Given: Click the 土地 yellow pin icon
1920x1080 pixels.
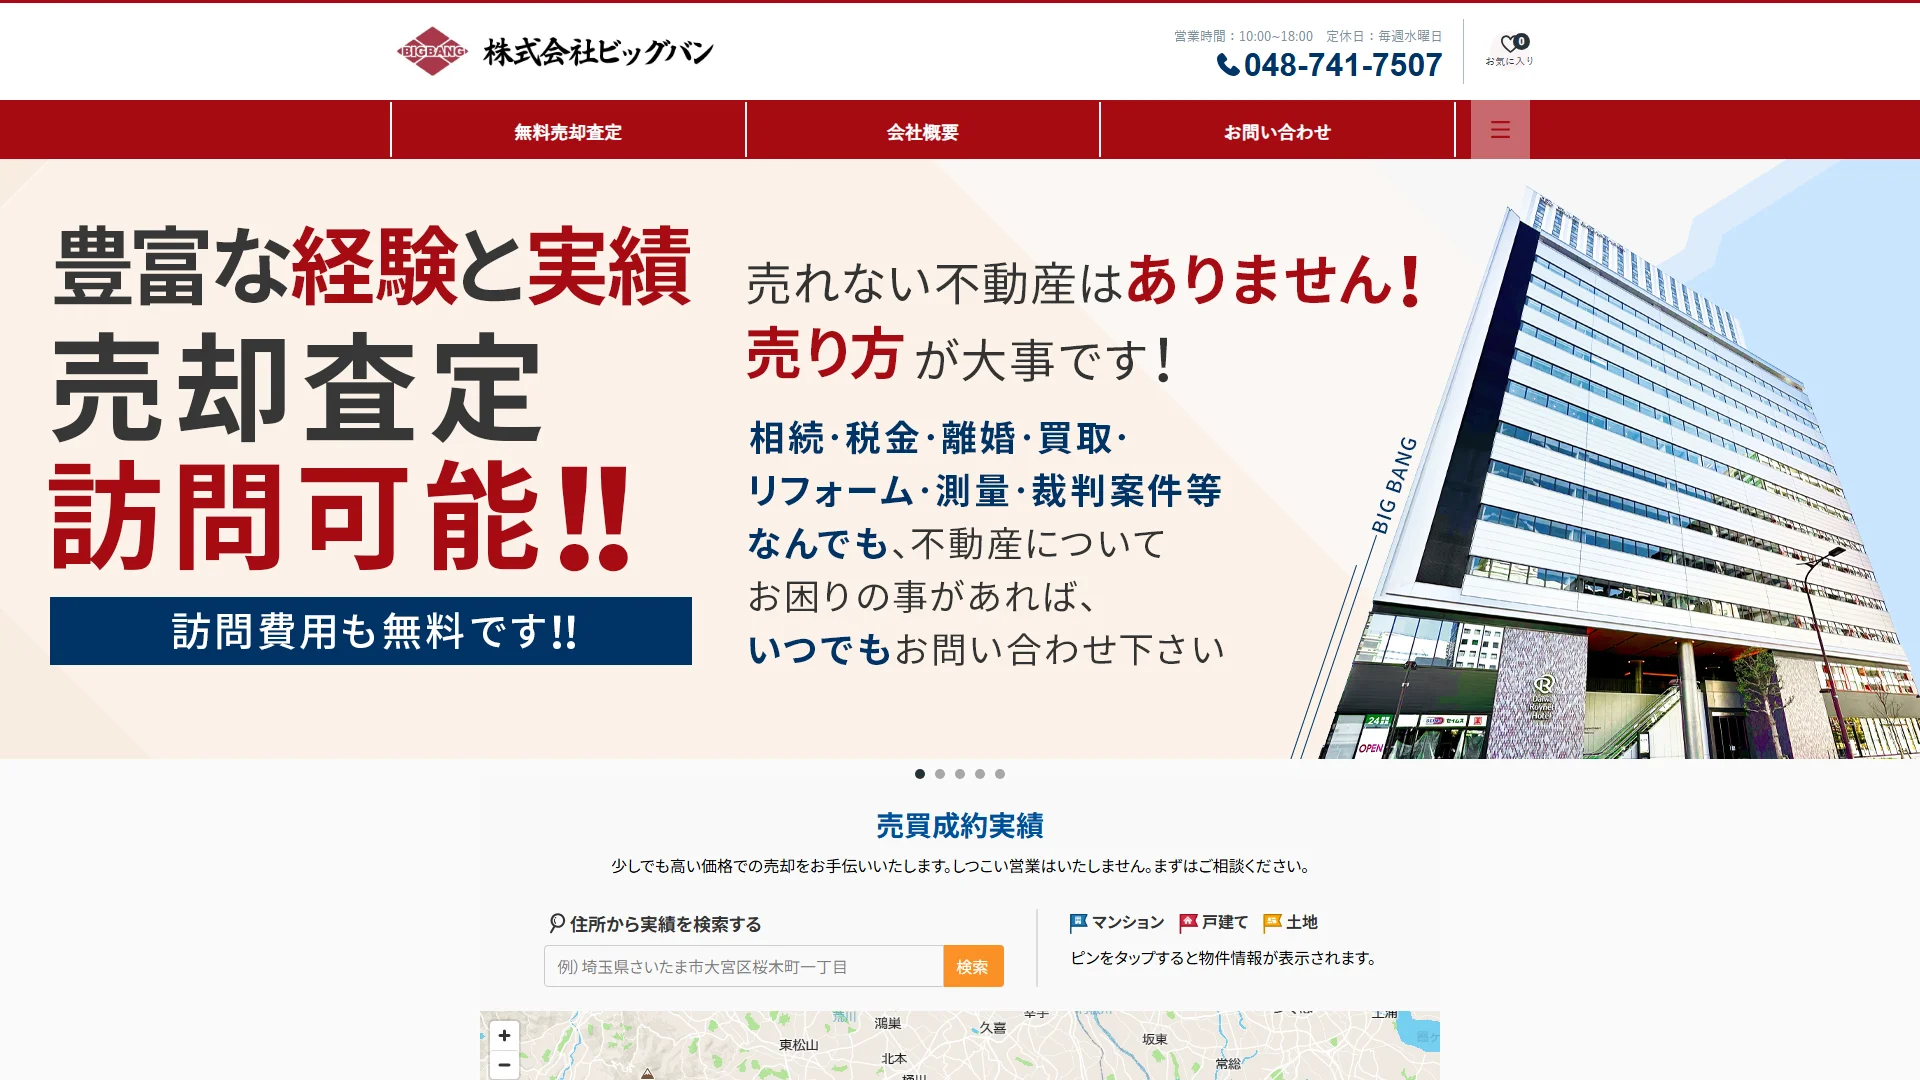Looking at the screenshot, I should tap(1272, 922).
